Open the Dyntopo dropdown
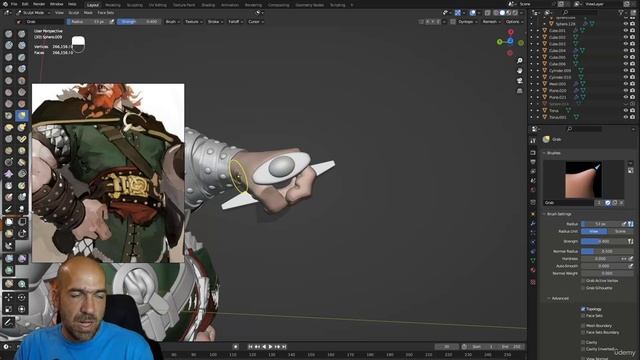The image size is (640, 360). (467, 22)
